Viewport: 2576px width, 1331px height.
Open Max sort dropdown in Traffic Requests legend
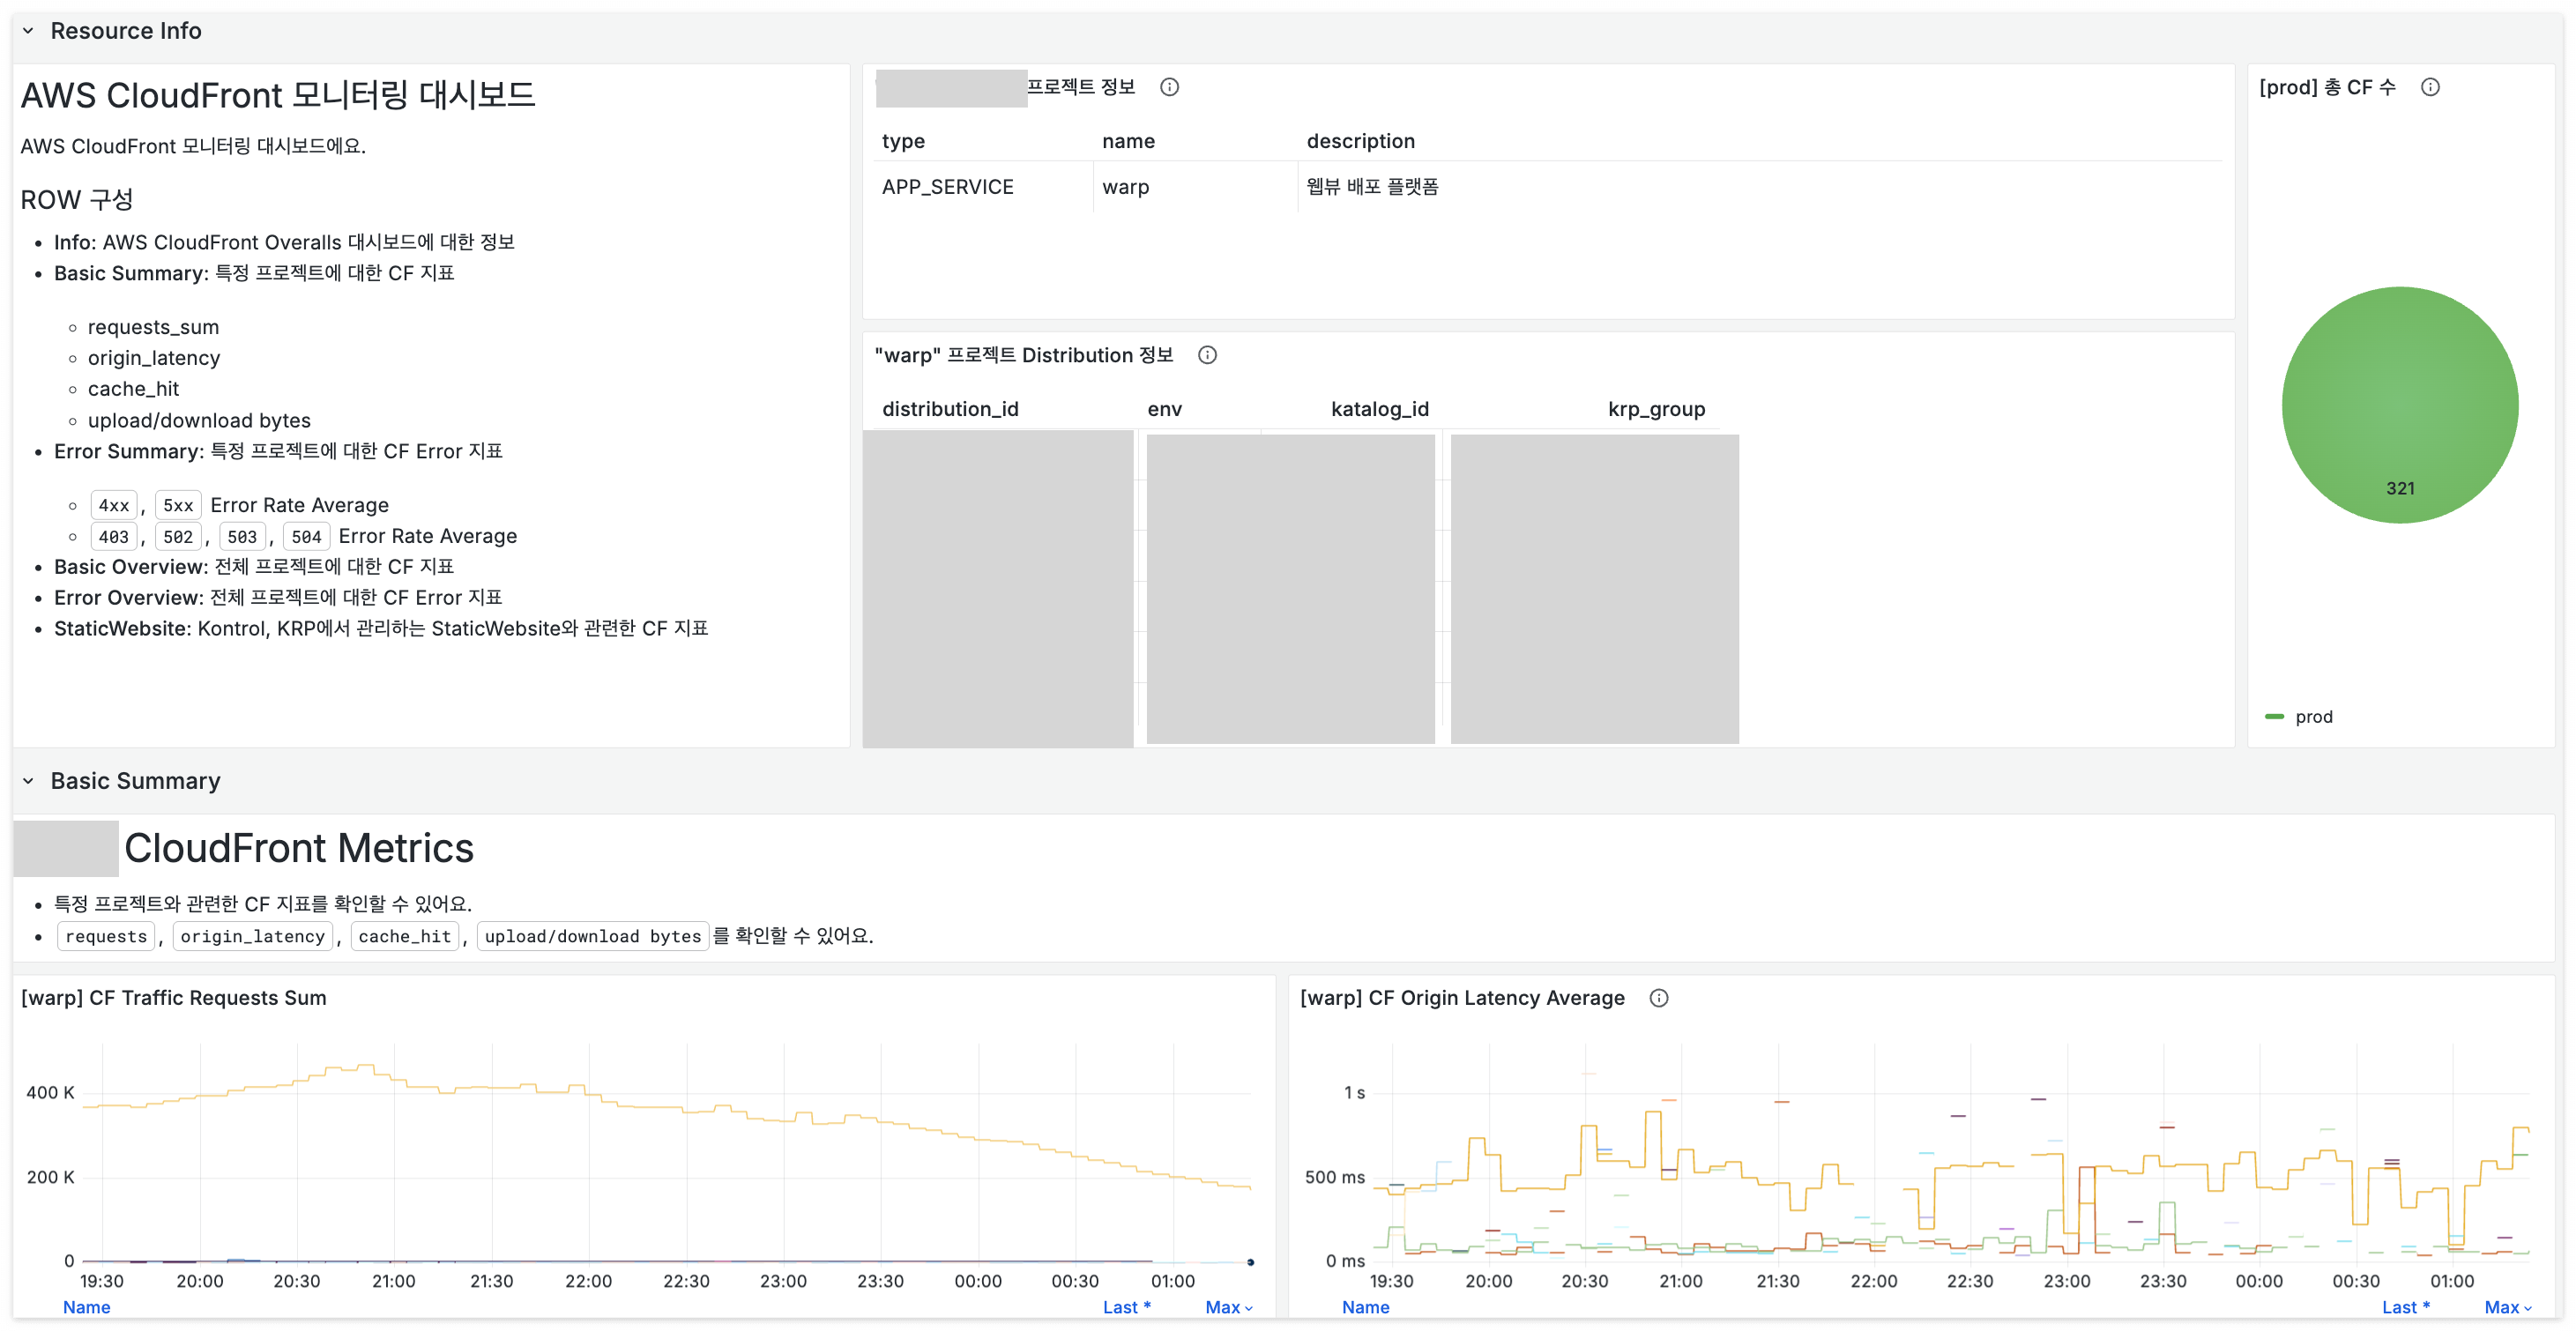[1228, 1307]
